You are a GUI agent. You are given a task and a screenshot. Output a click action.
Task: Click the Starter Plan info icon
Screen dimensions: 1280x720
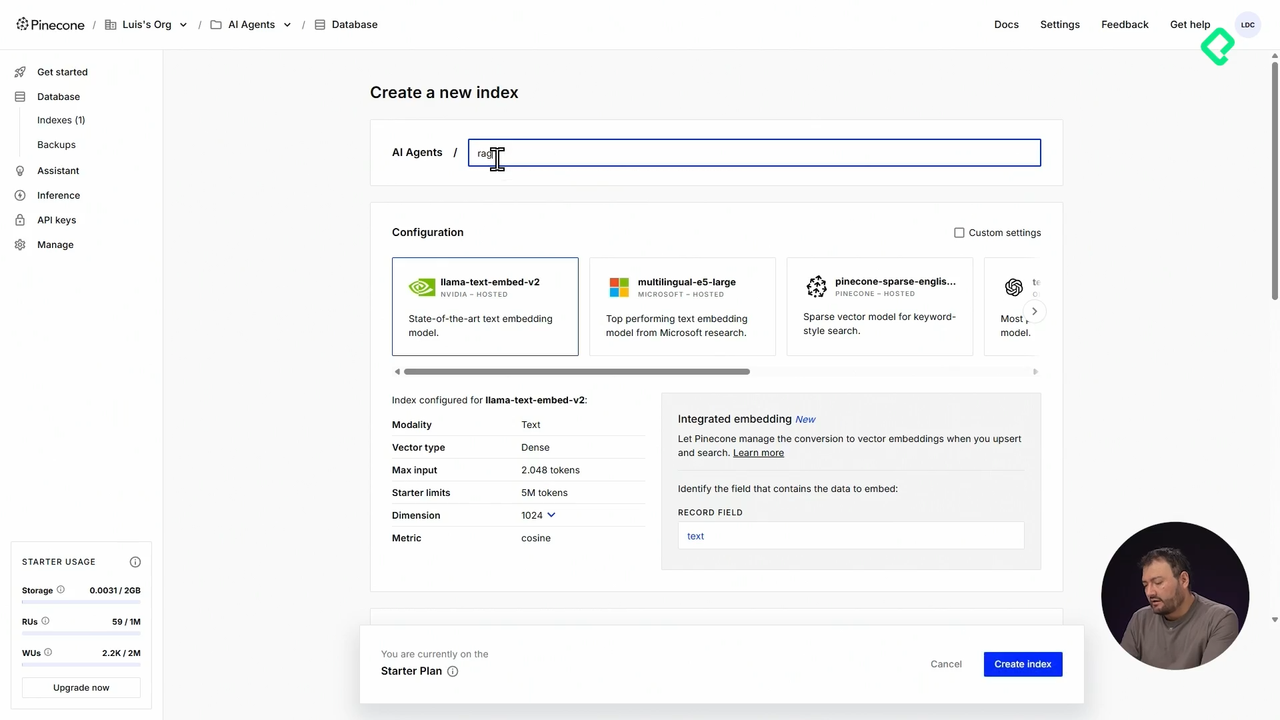coord(452,671)
